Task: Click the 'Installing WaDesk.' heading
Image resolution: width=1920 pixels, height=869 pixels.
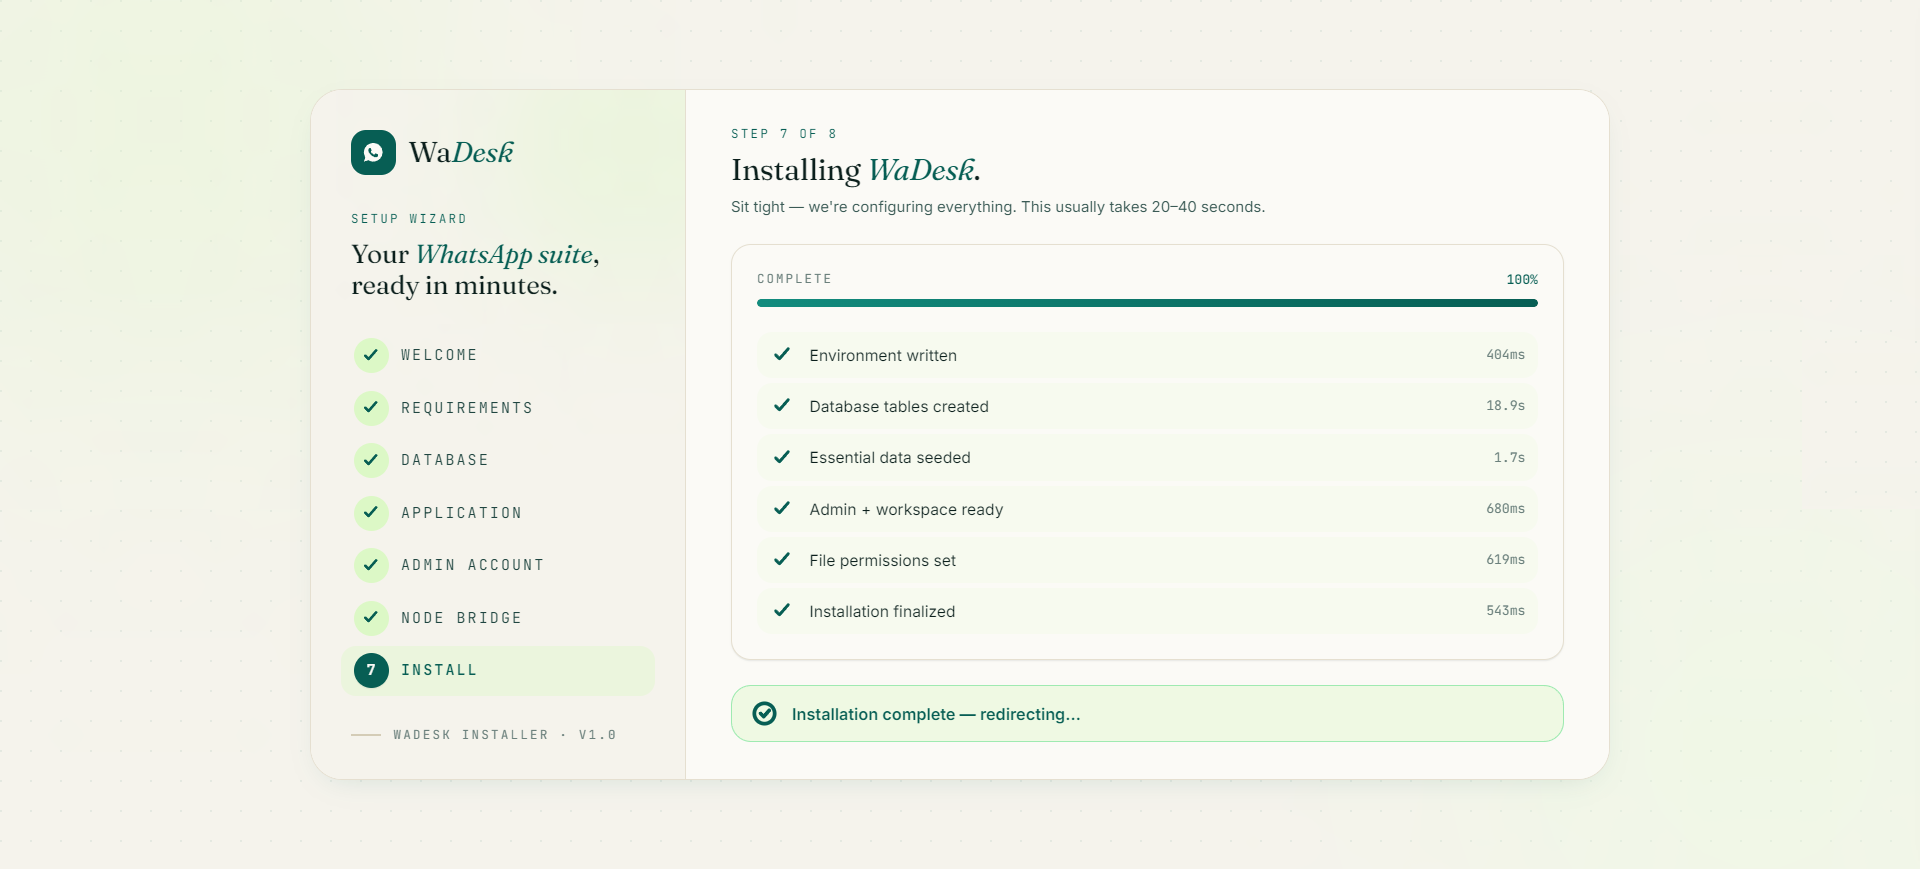Action: click(x=856, y=170)
